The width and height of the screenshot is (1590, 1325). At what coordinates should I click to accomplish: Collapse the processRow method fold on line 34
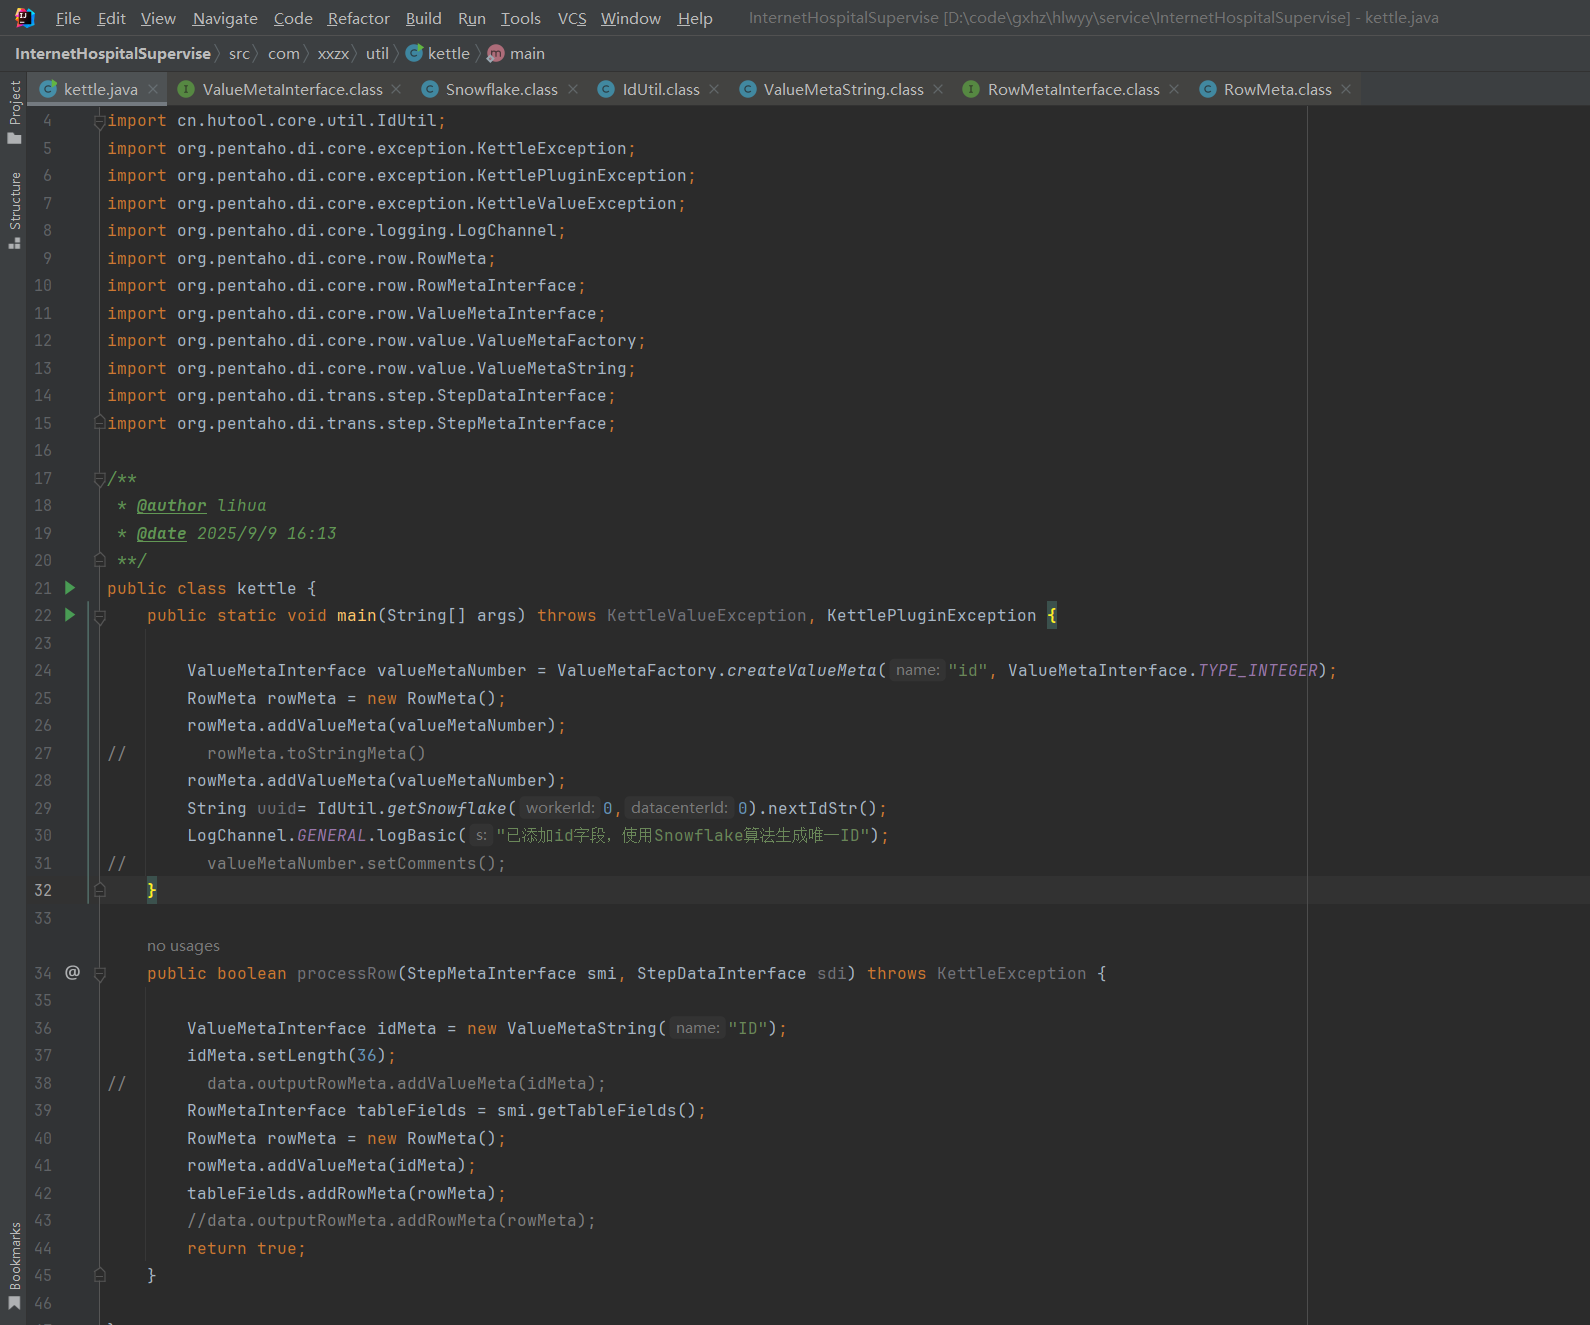(99, 973)
